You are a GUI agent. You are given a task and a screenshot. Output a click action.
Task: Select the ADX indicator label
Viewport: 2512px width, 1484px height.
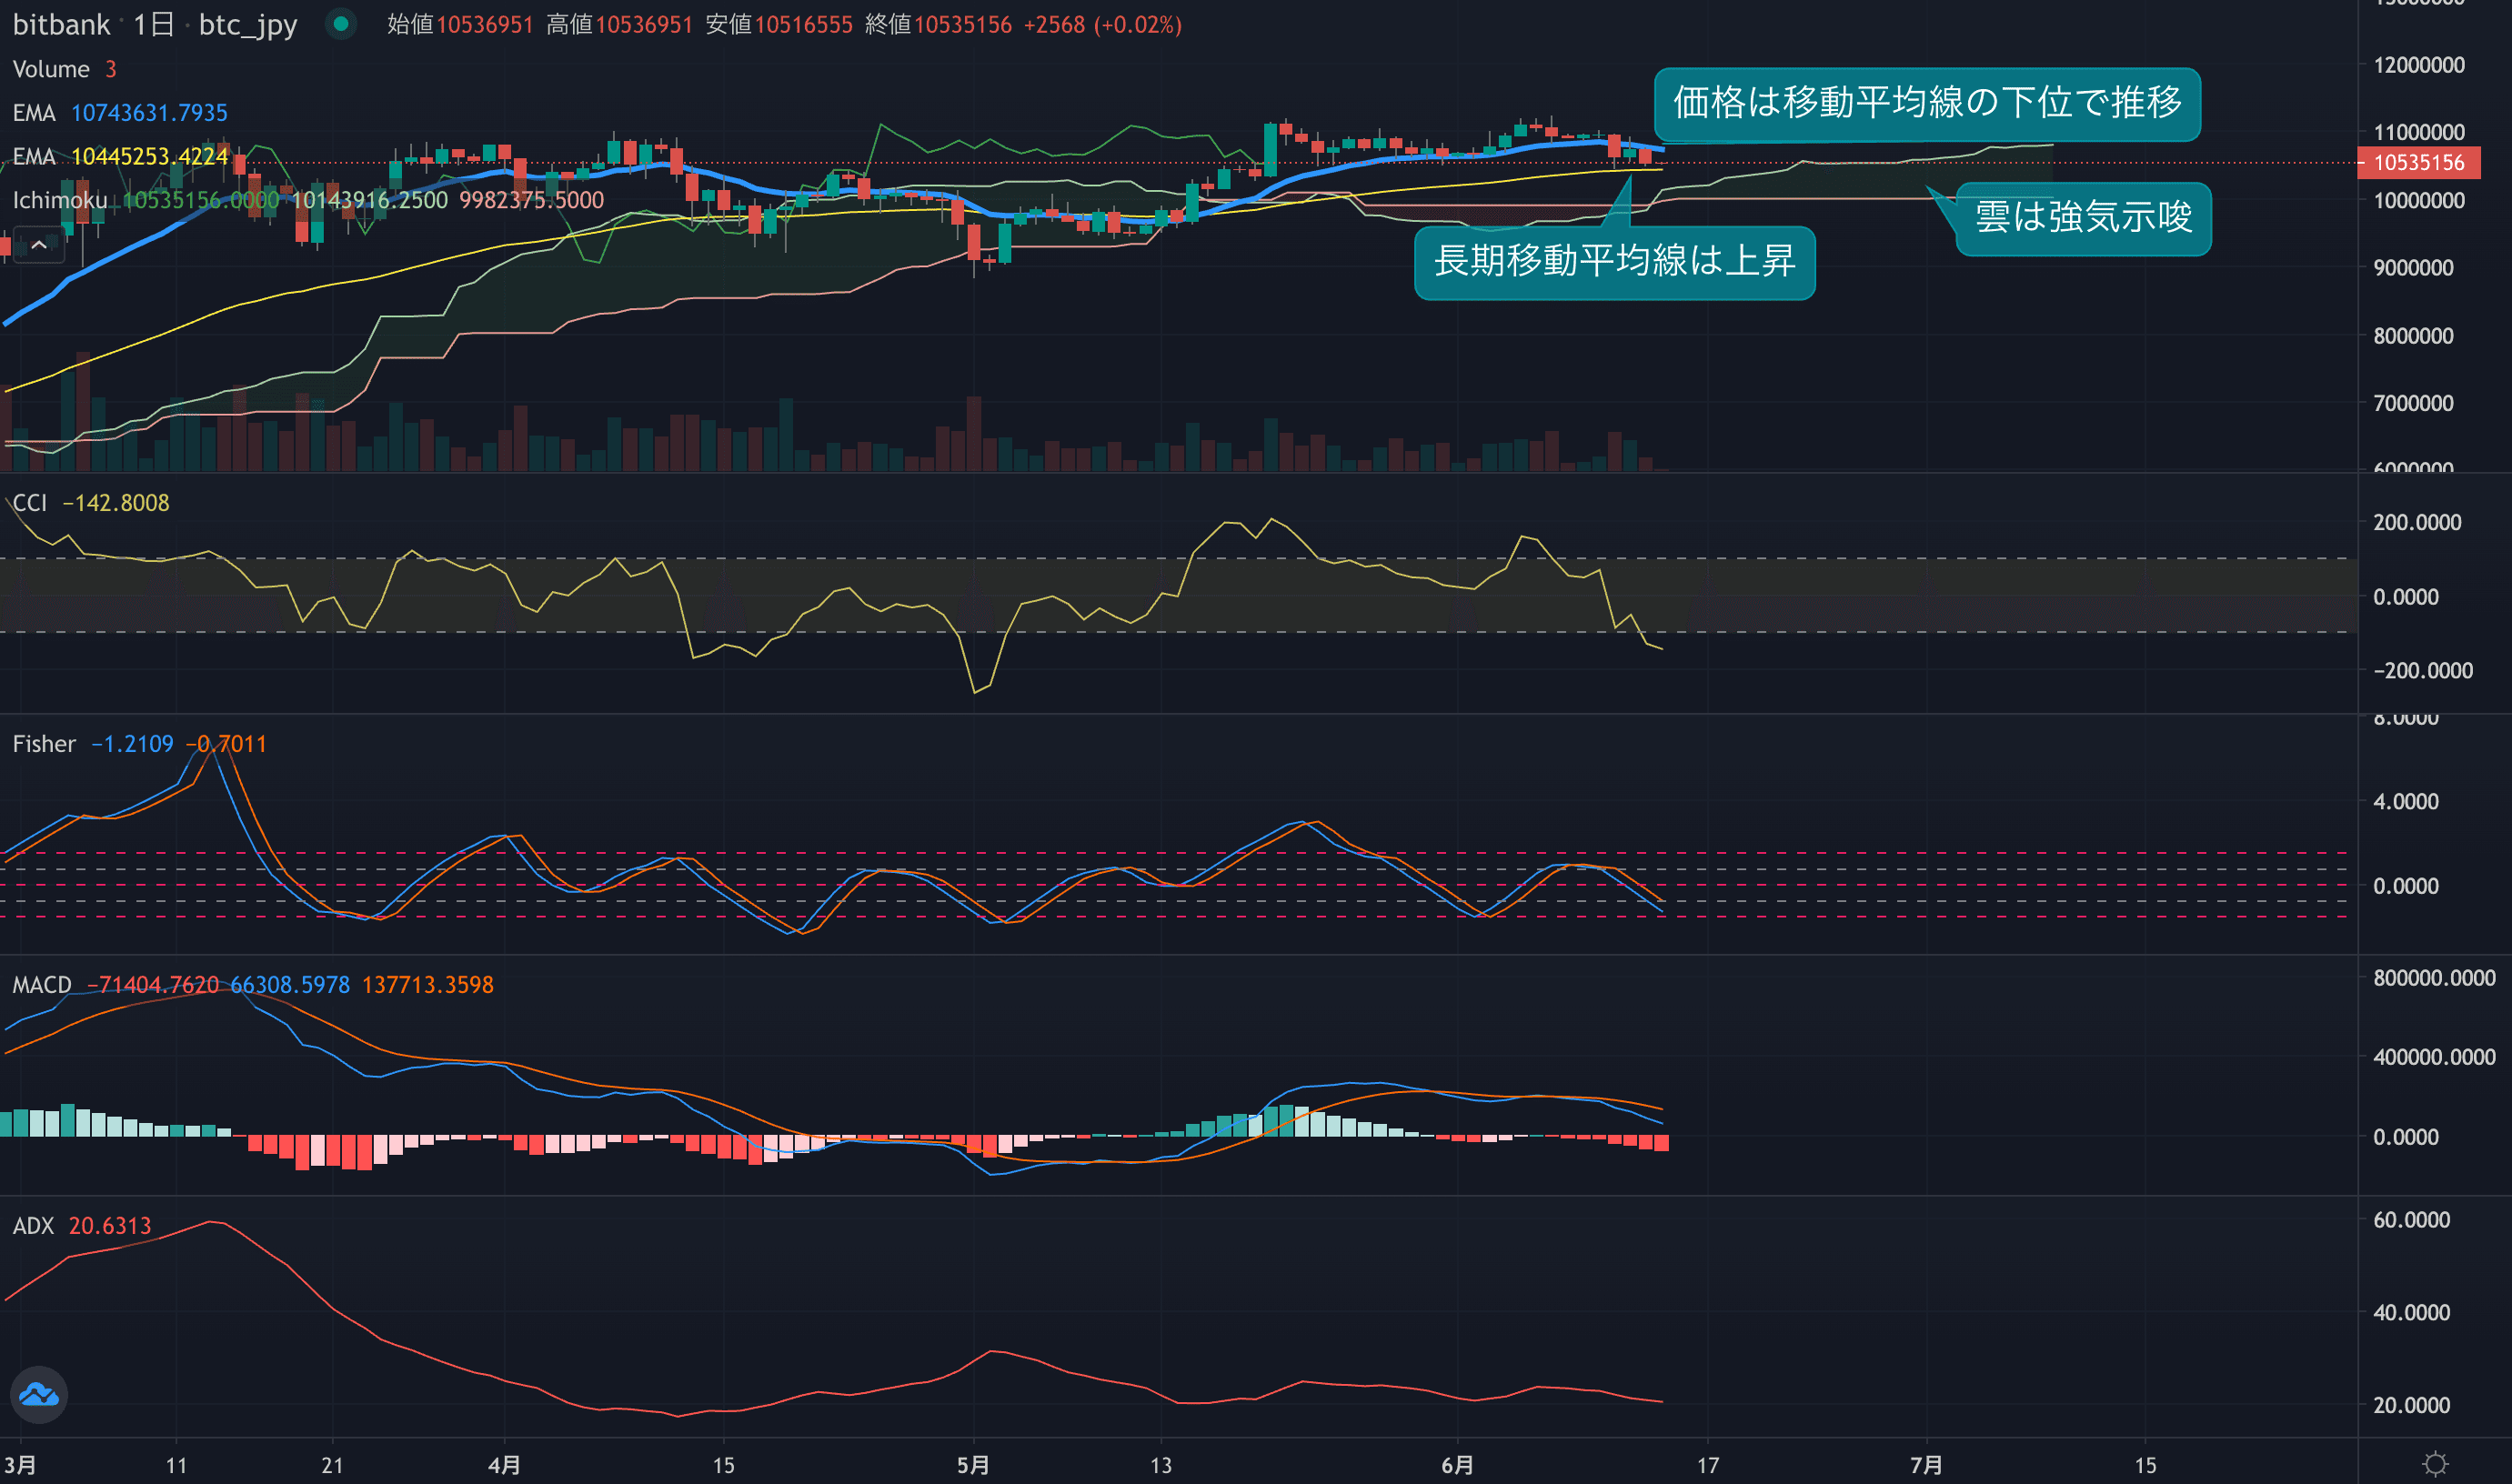[x=32, y=1226]
